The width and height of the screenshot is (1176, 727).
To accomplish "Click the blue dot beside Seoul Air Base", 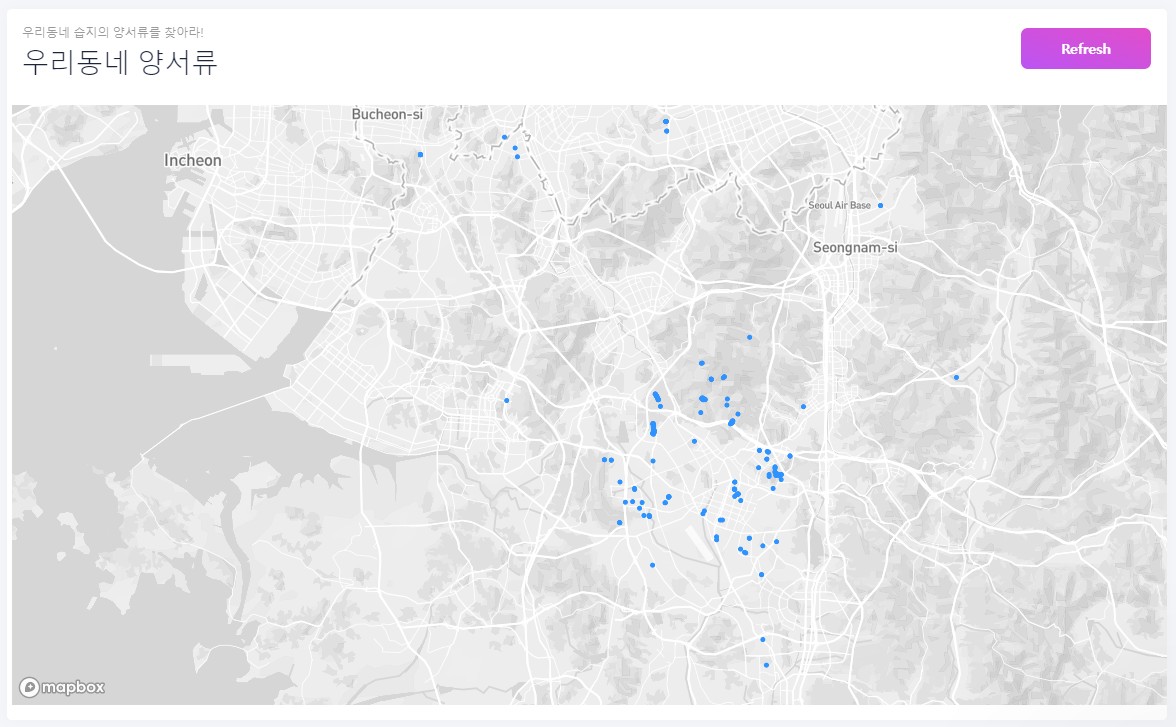I will 880,206.
